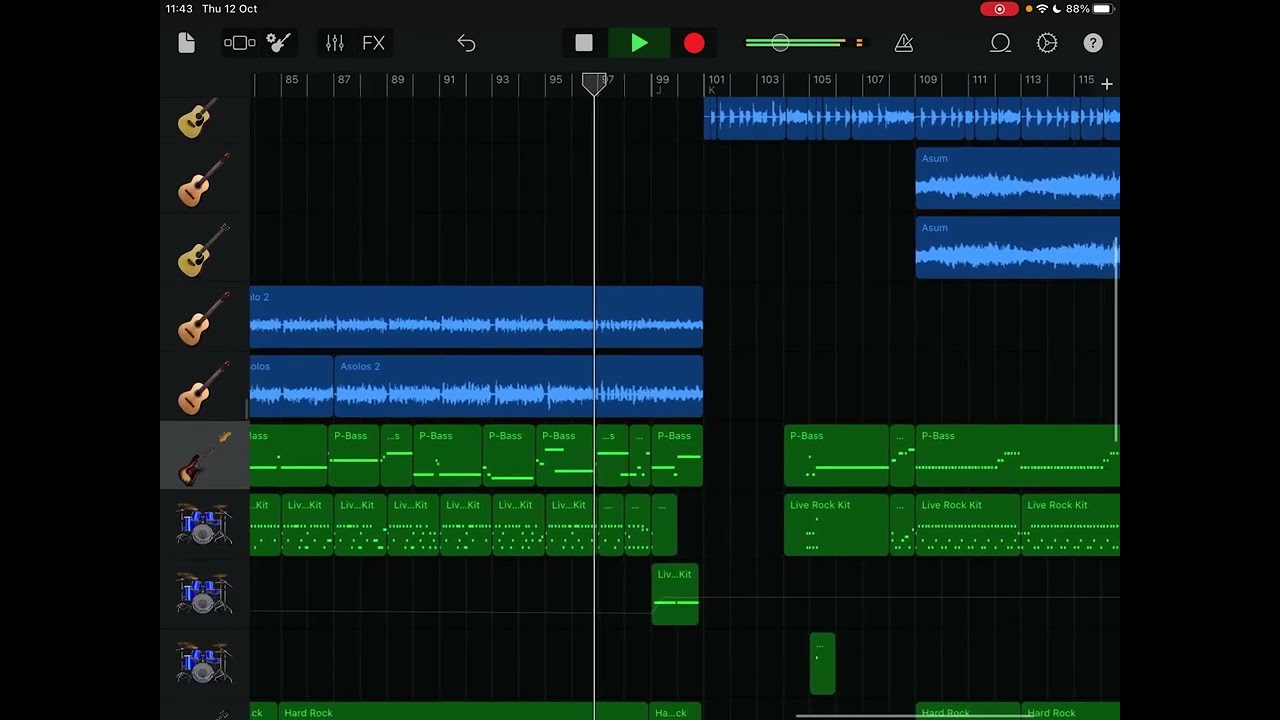The image size is (1280, 720).
Task: Select Hard Rock region at bottom left
Action: coord(463,711)
